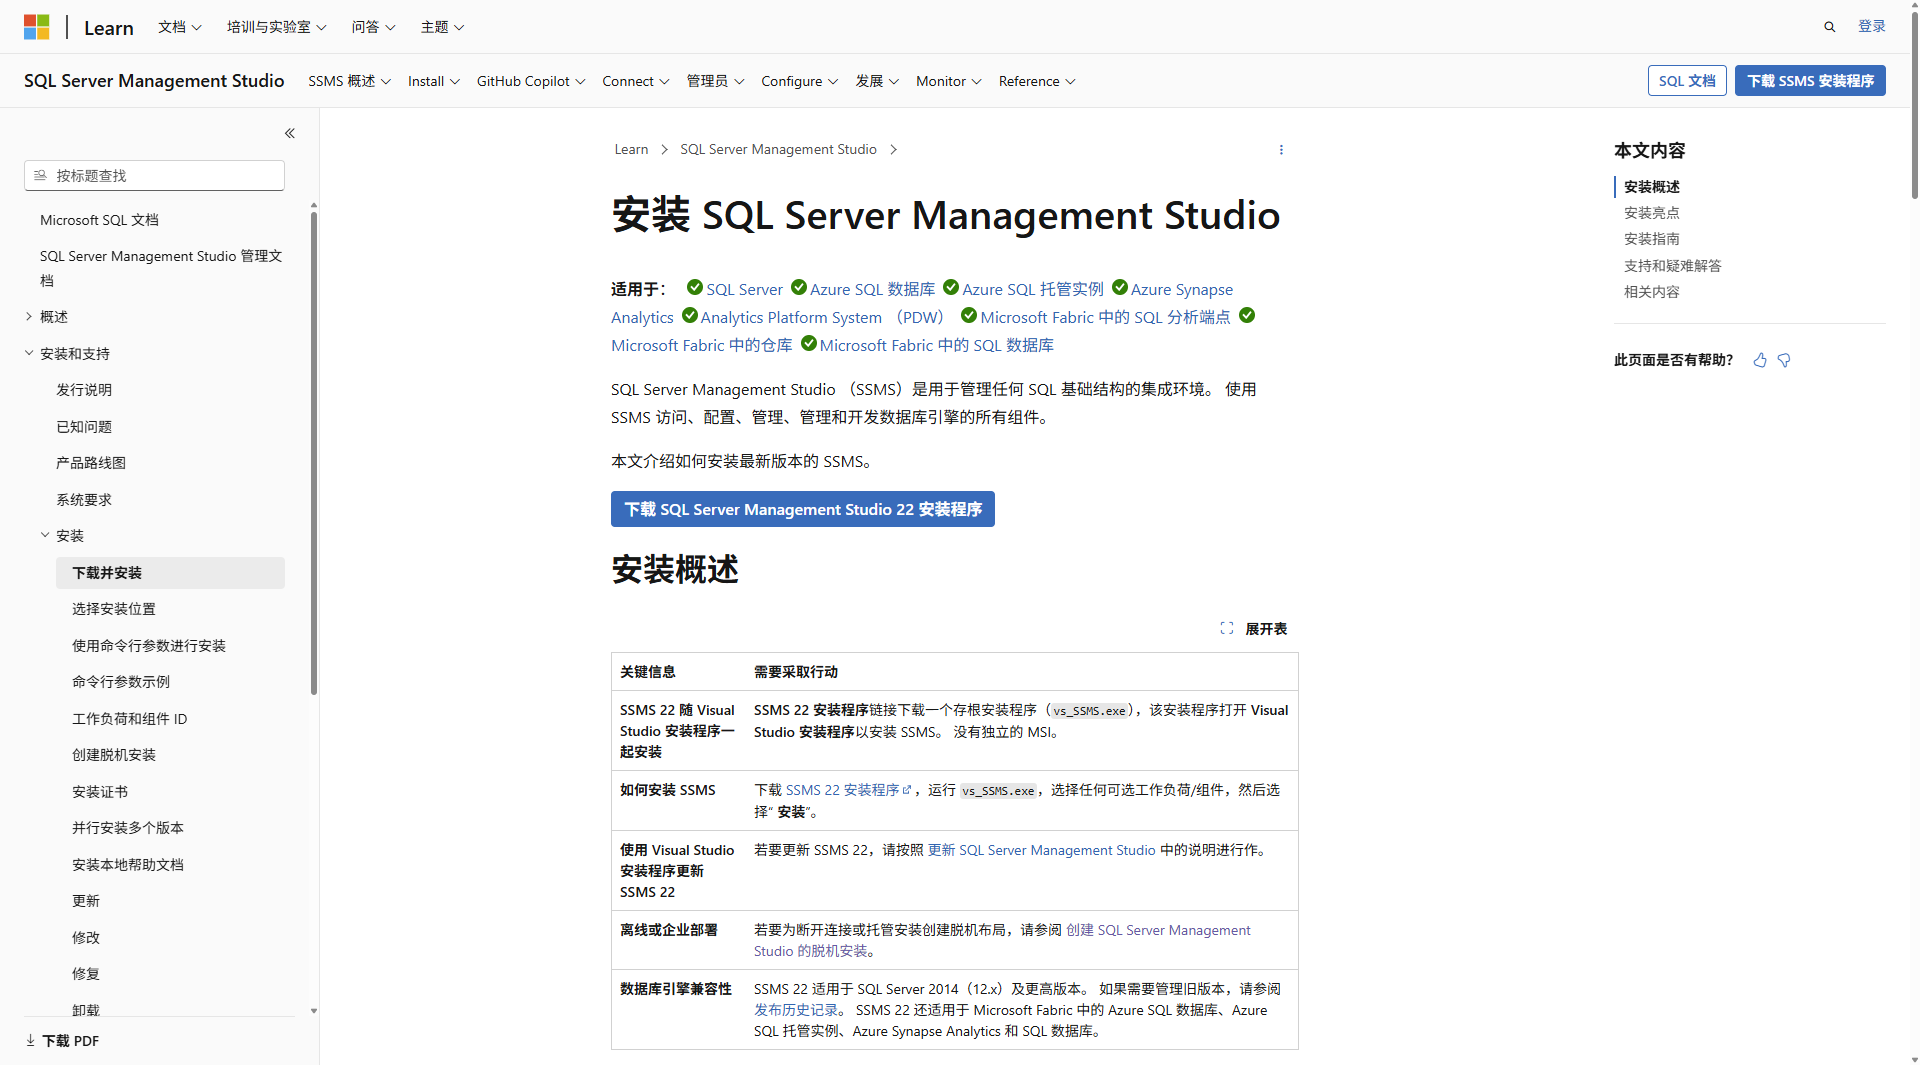Click the Learn breadcrumb link
Image resolution: width=1920 pixels, height=1065 pixels.
[631, 149]
